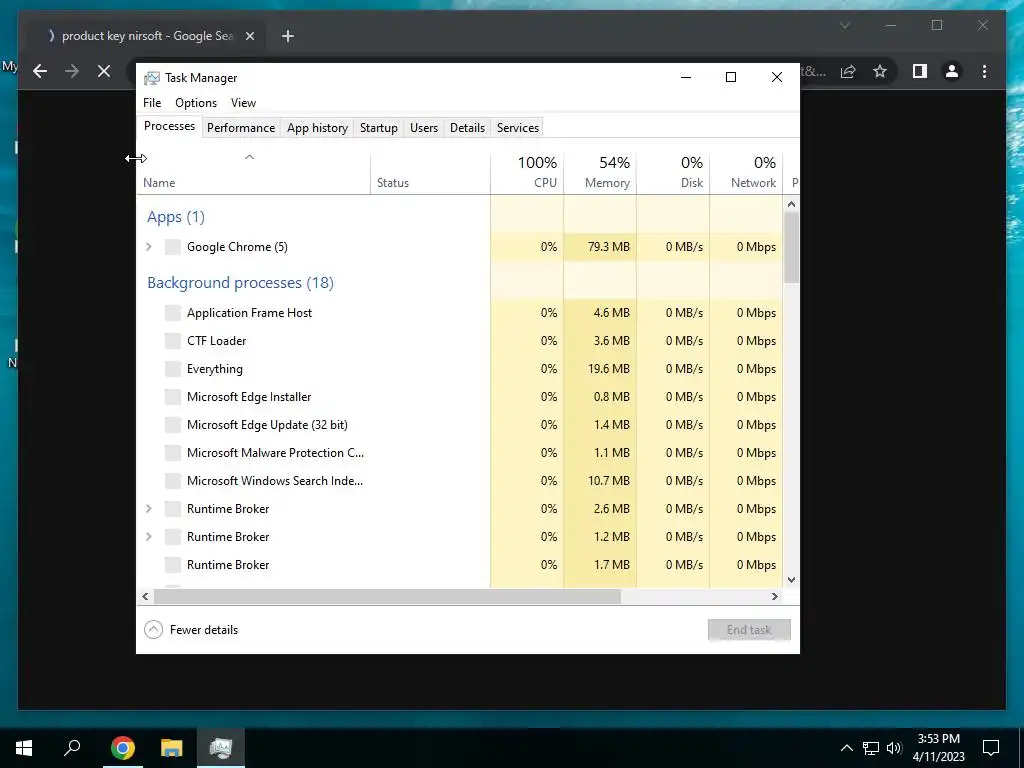Click the Google Chrome process icon
The width and height of the screenshot is (1024, 768).
172,247
